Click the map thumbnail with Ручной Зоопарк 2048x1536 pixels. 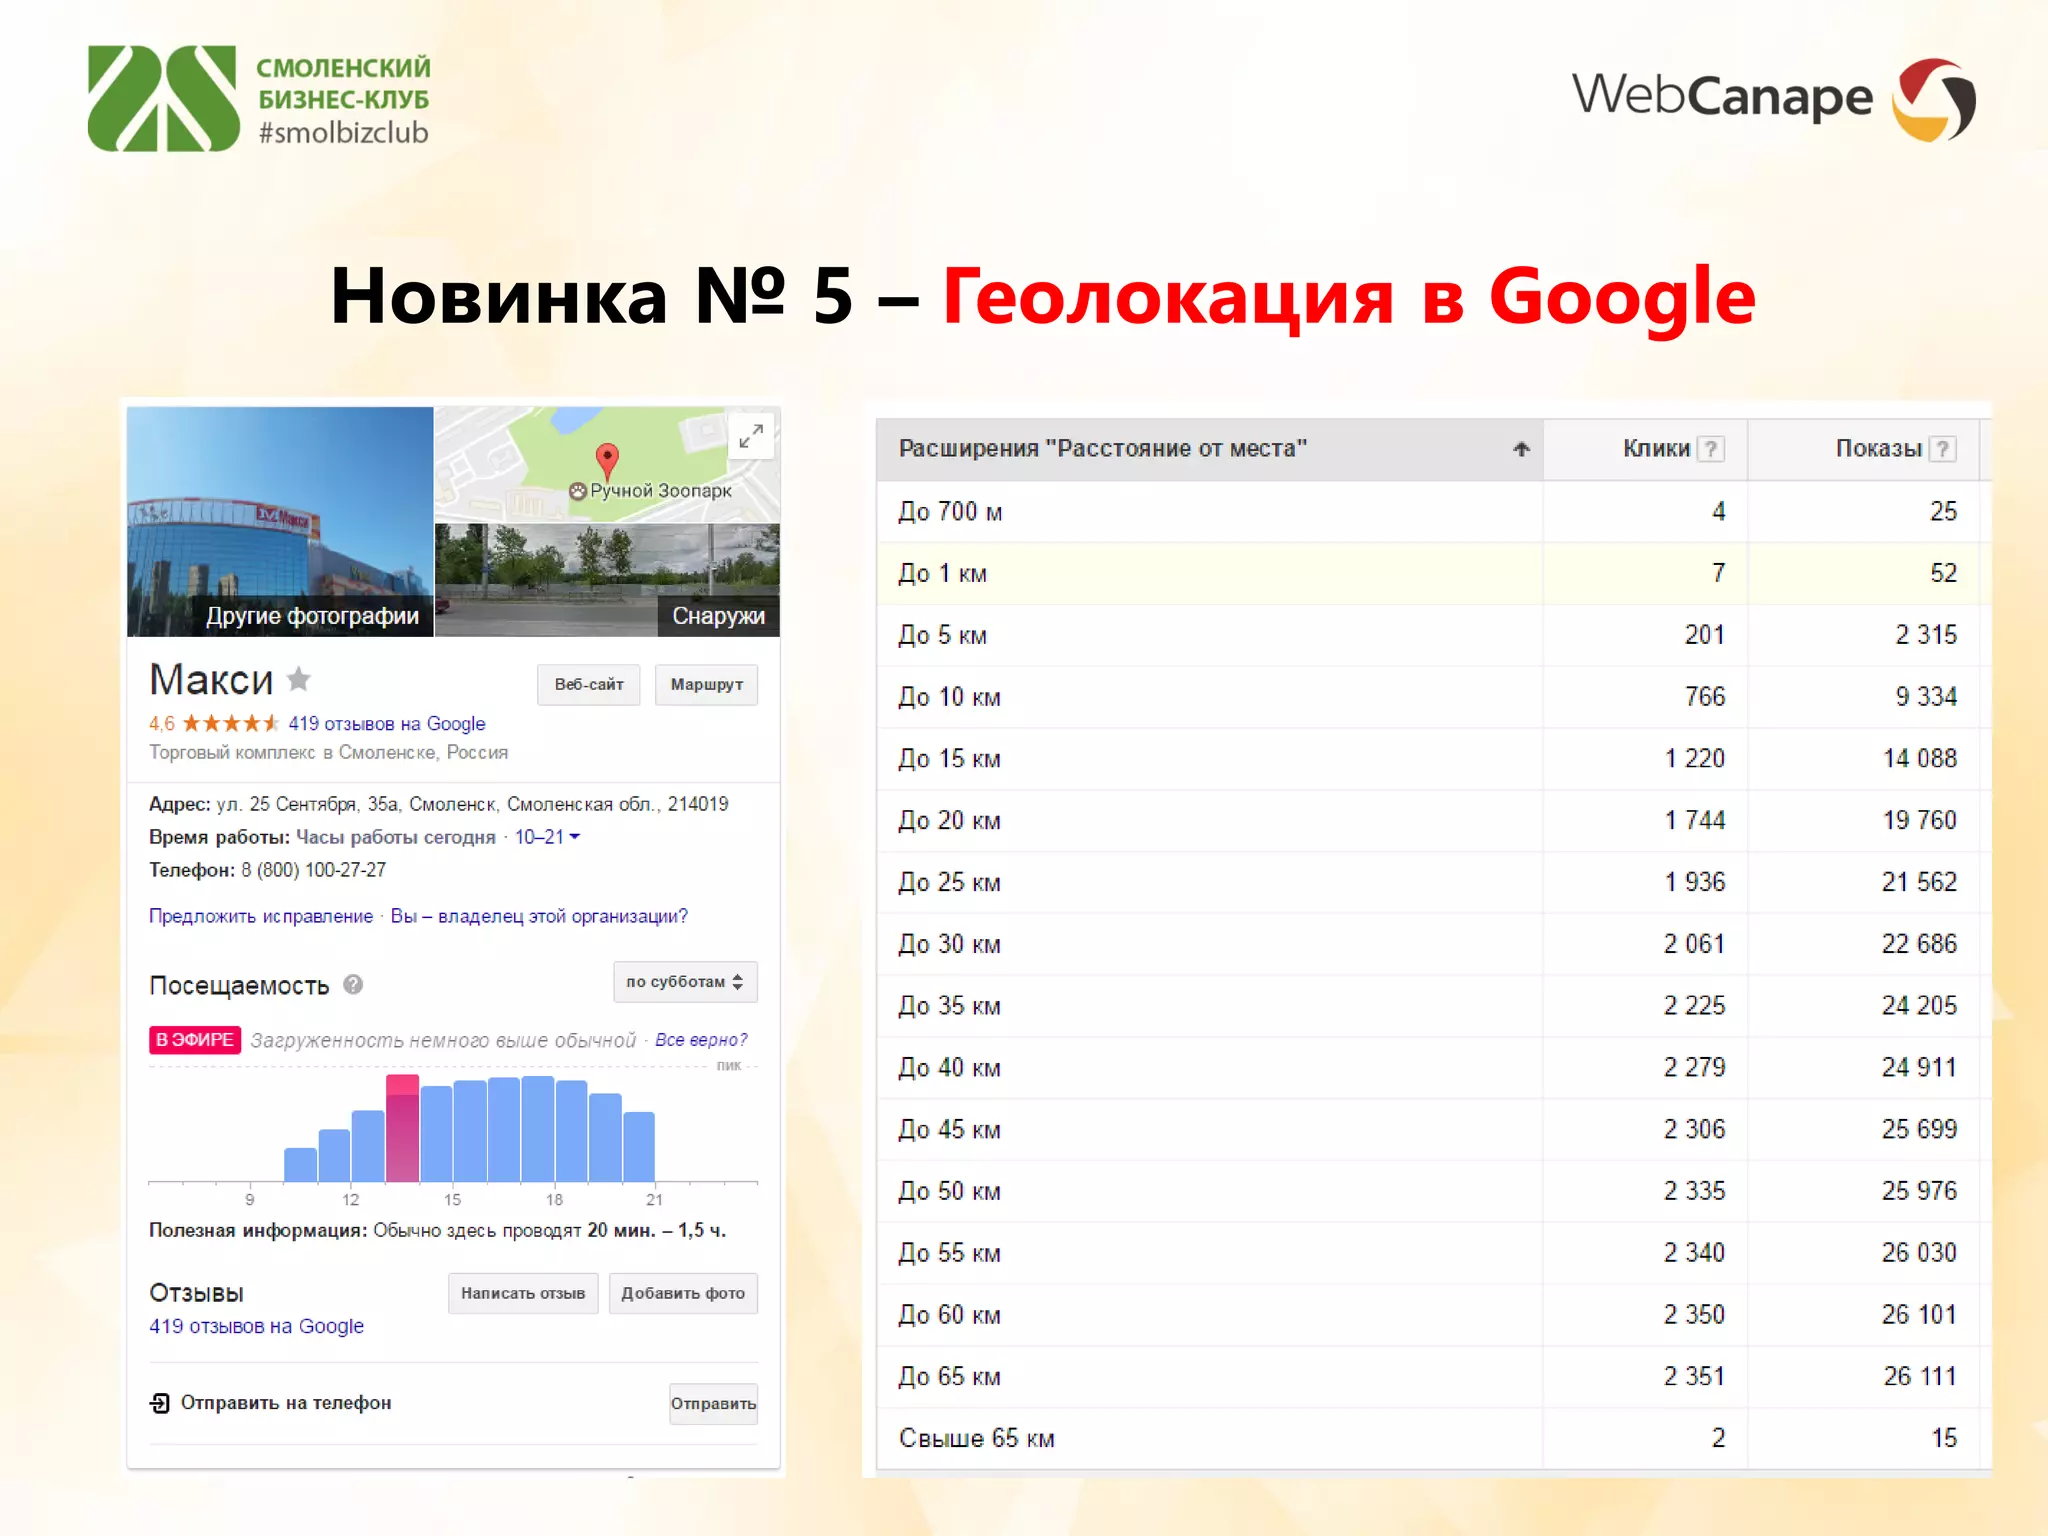click(607, 464)
